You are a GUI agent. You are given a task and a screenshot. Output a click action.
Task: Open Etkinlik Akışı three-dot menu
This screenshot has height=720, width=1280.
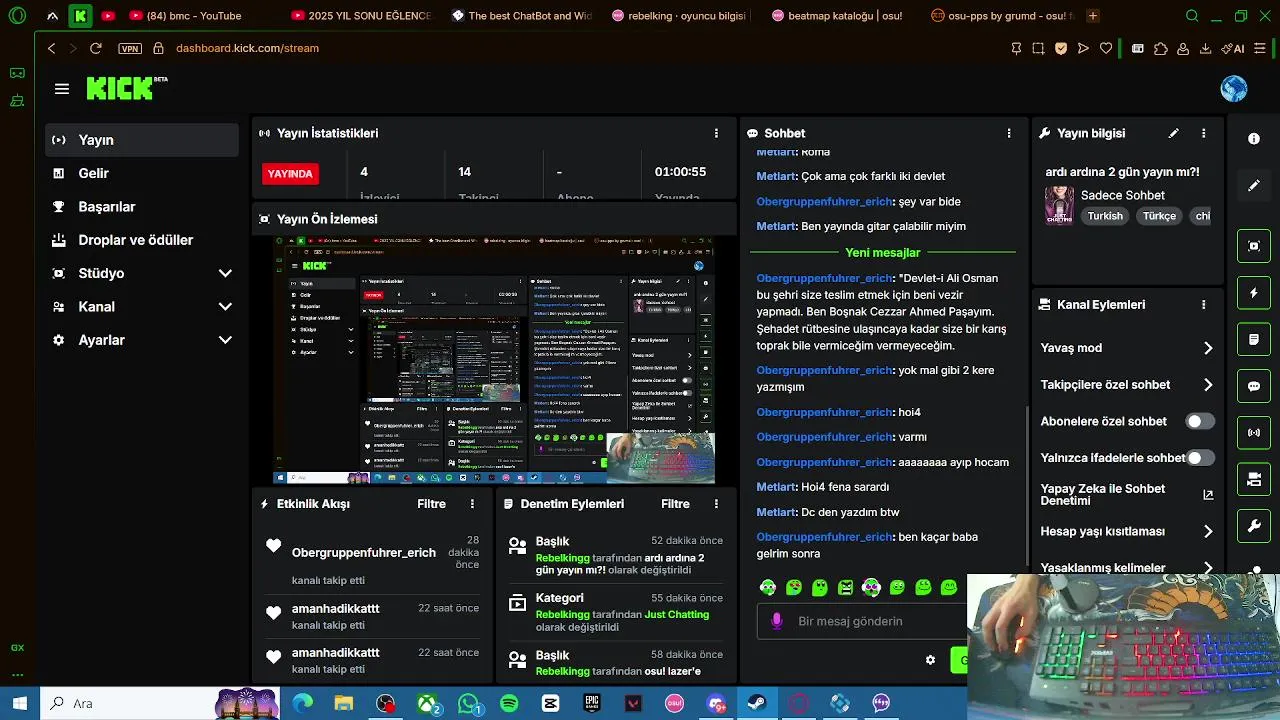click(472, 504)
